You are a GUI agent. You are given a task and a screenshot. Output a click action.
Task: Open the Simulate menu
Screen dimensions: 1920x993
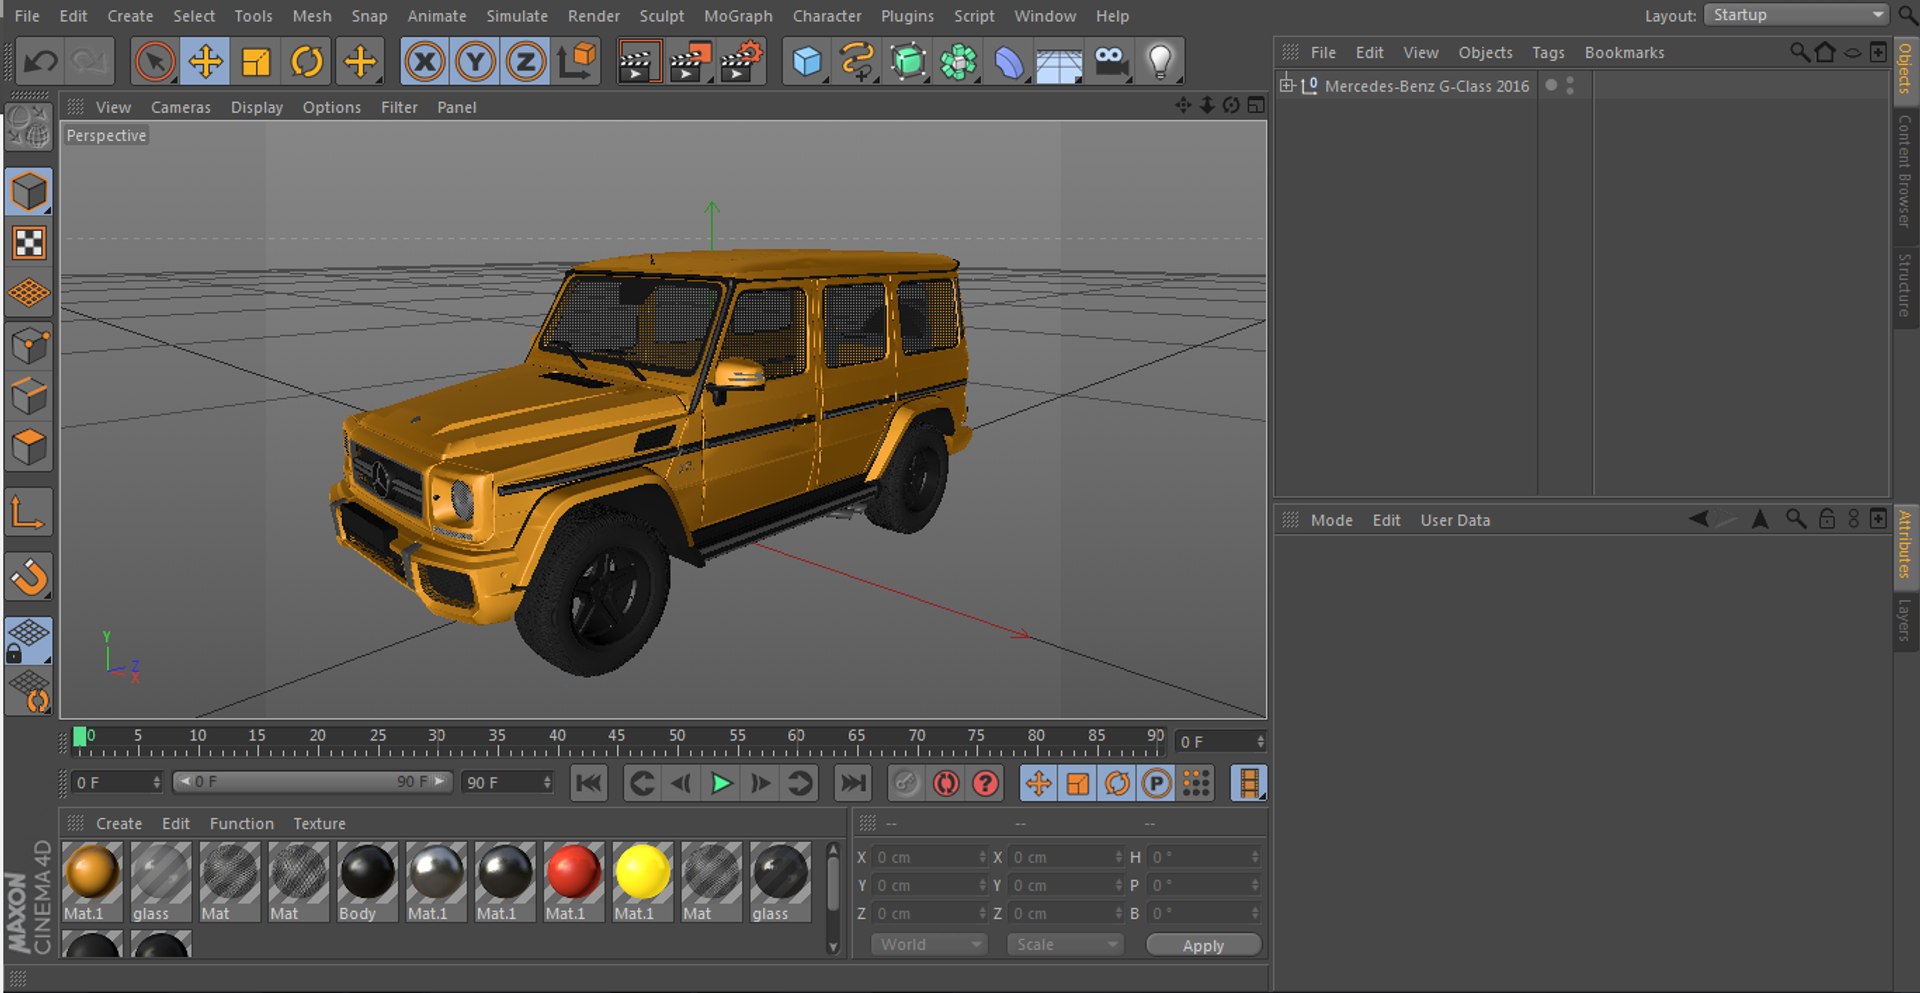[x=517, y=16]
